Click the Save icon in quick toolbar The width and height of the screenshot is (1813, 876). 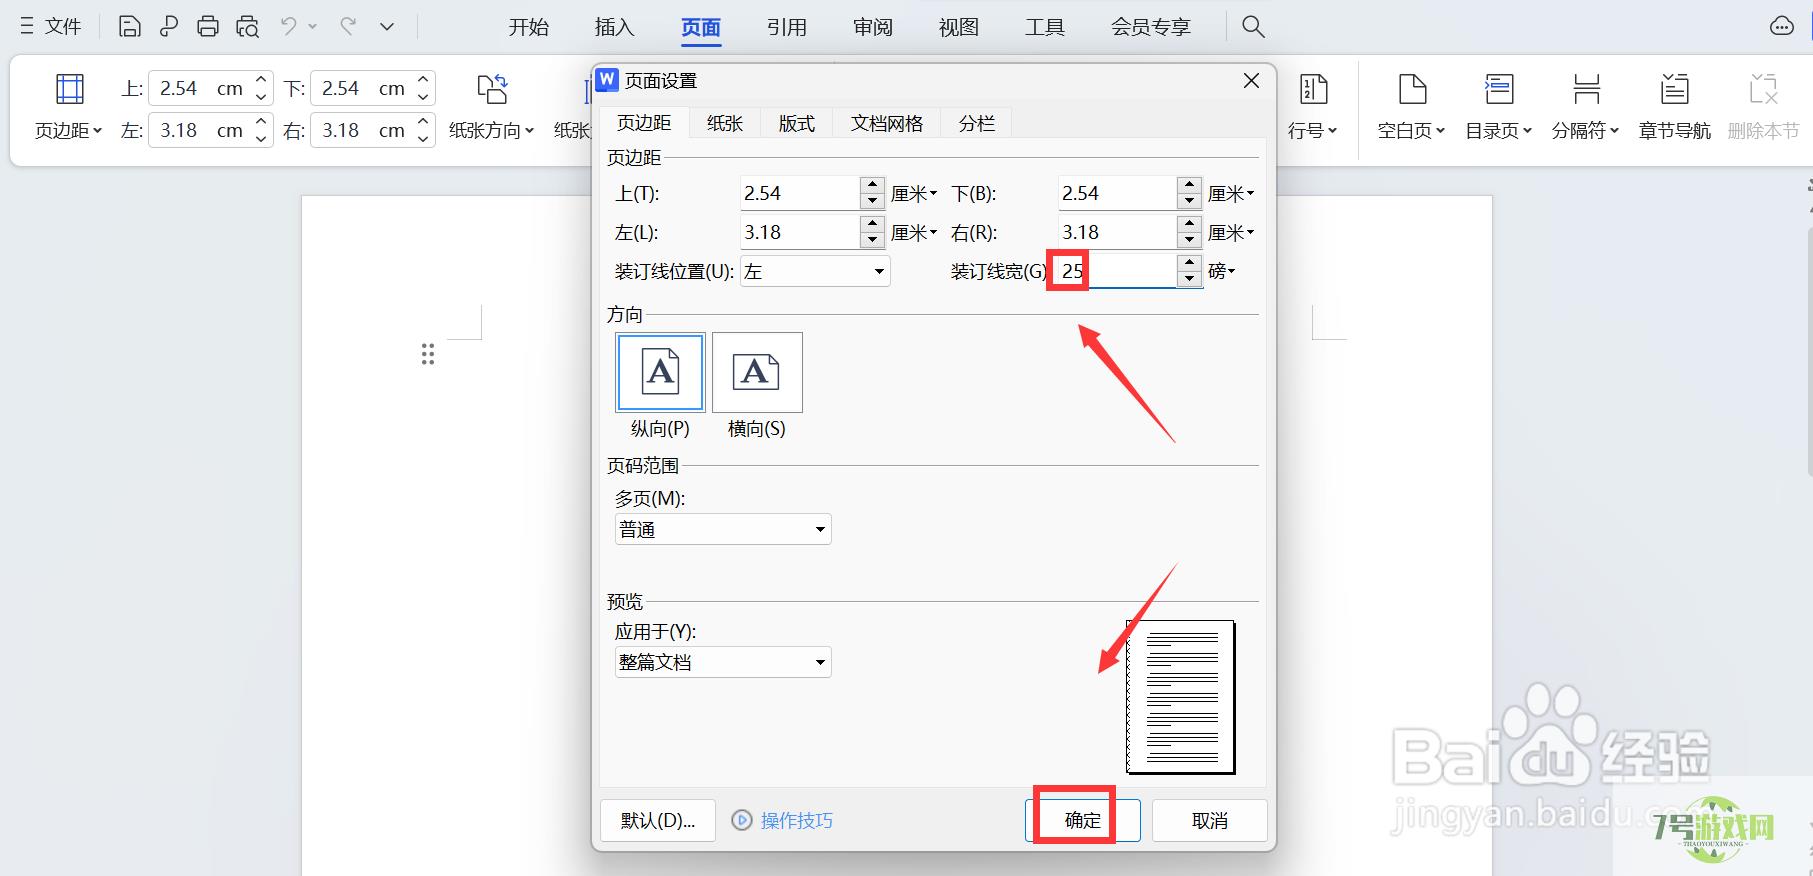pyautogui.click(x=129, y=27)
